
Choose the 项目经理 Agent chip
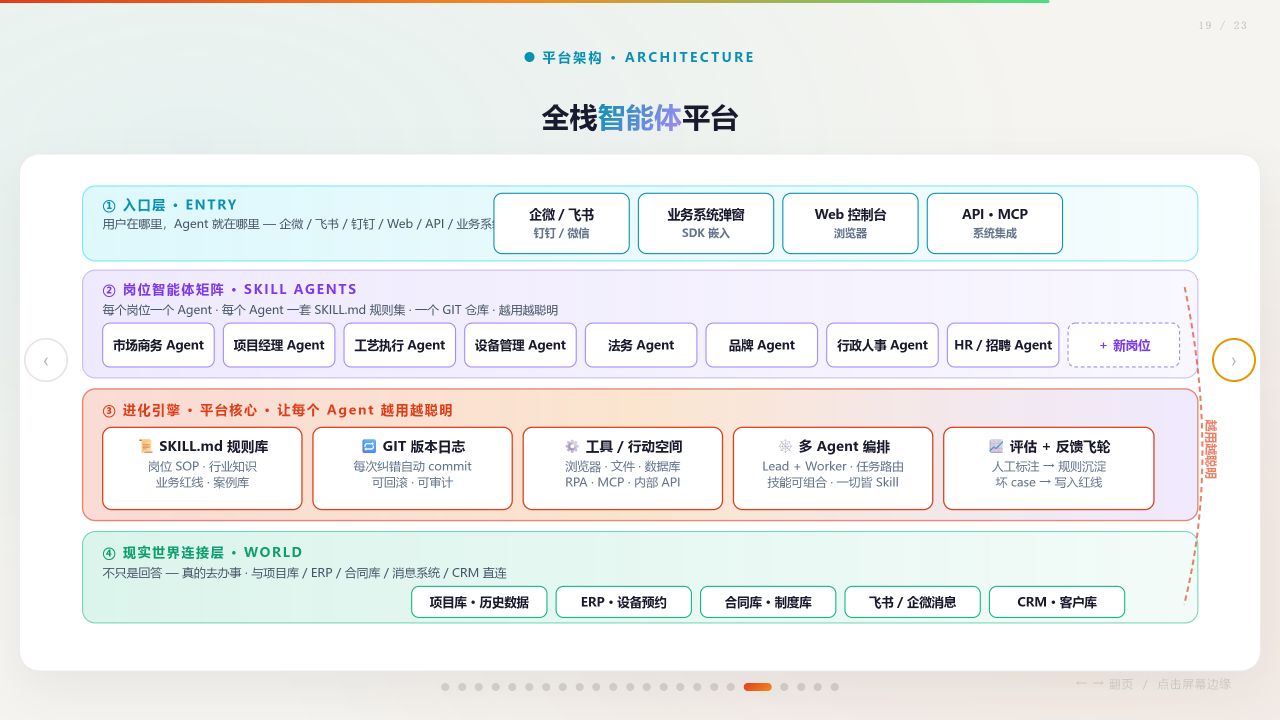[x=279, y=345]
